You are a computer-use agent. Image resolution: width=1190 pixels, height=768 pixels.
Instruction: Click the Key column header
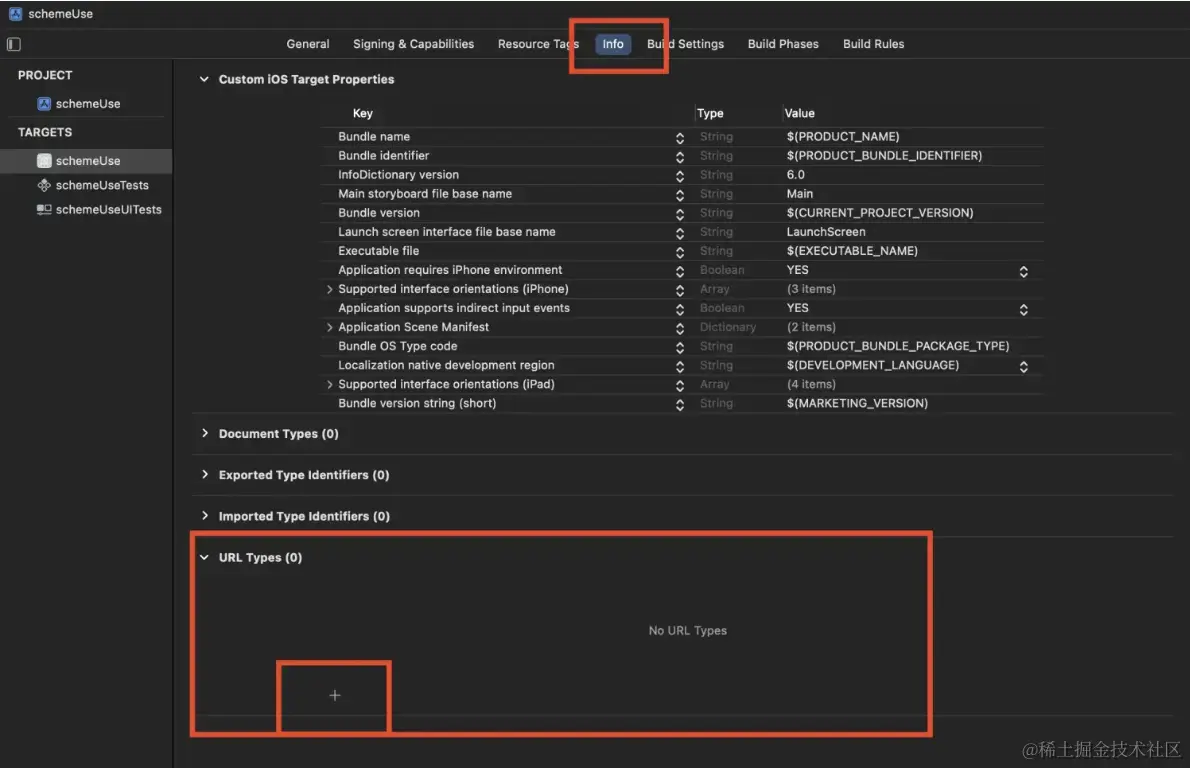363,113
